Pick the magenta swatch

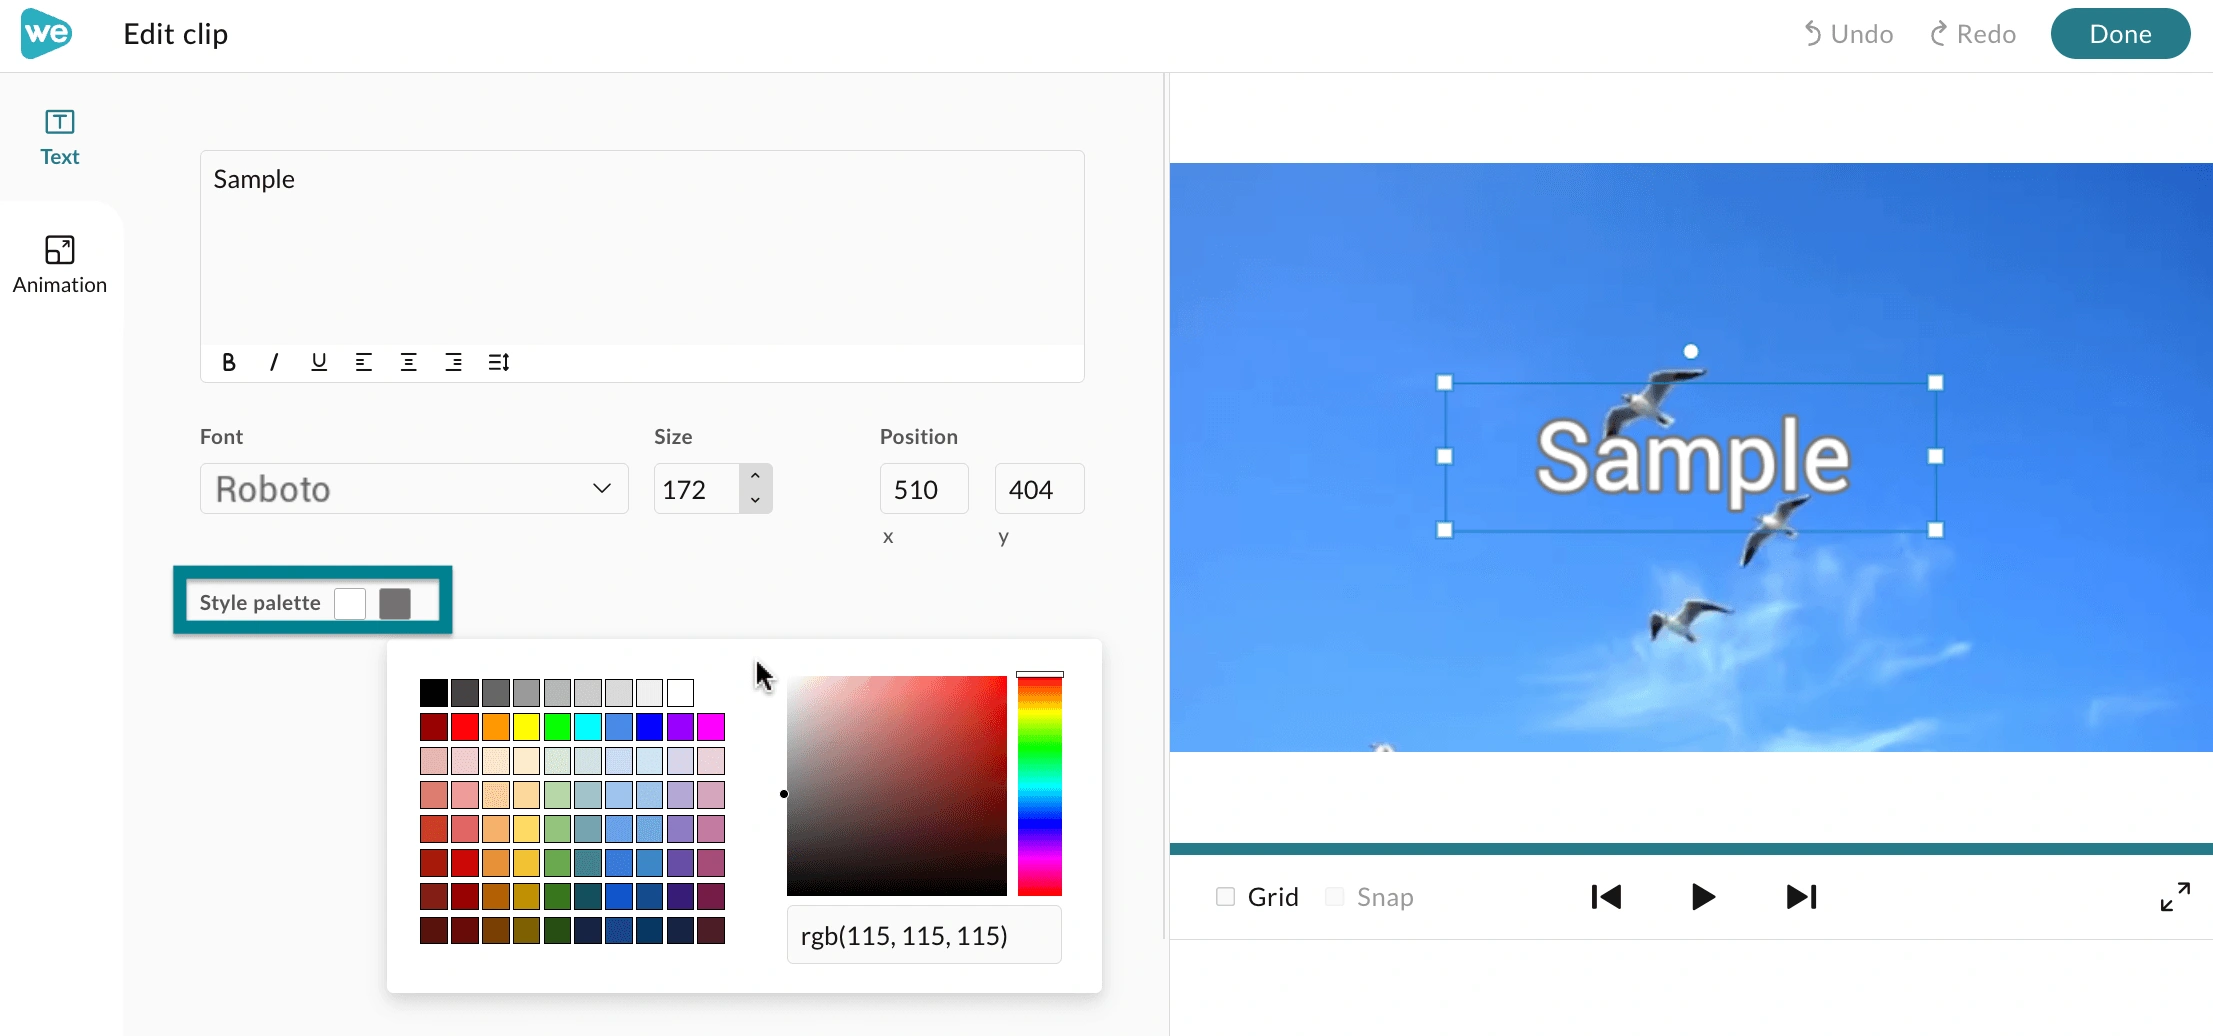[x=711, y=727]
